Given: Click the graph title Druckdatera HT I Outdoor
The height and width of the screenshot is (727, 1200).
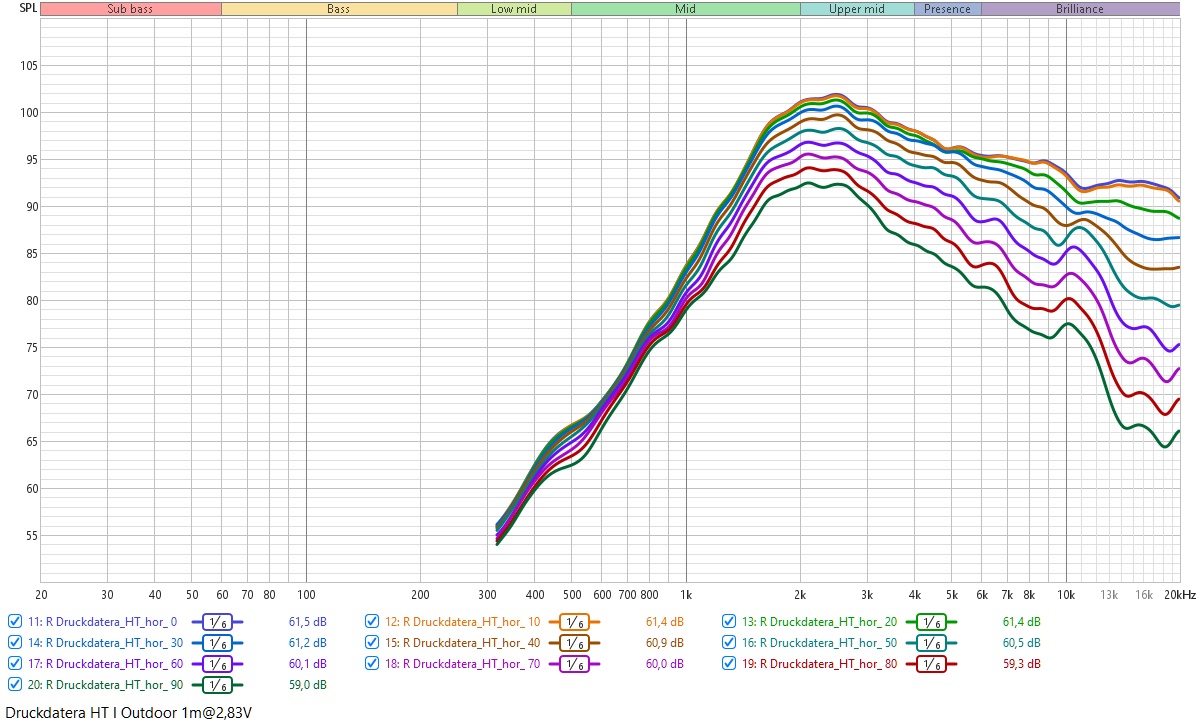Looking at the screenshot, I should (127, 713).
